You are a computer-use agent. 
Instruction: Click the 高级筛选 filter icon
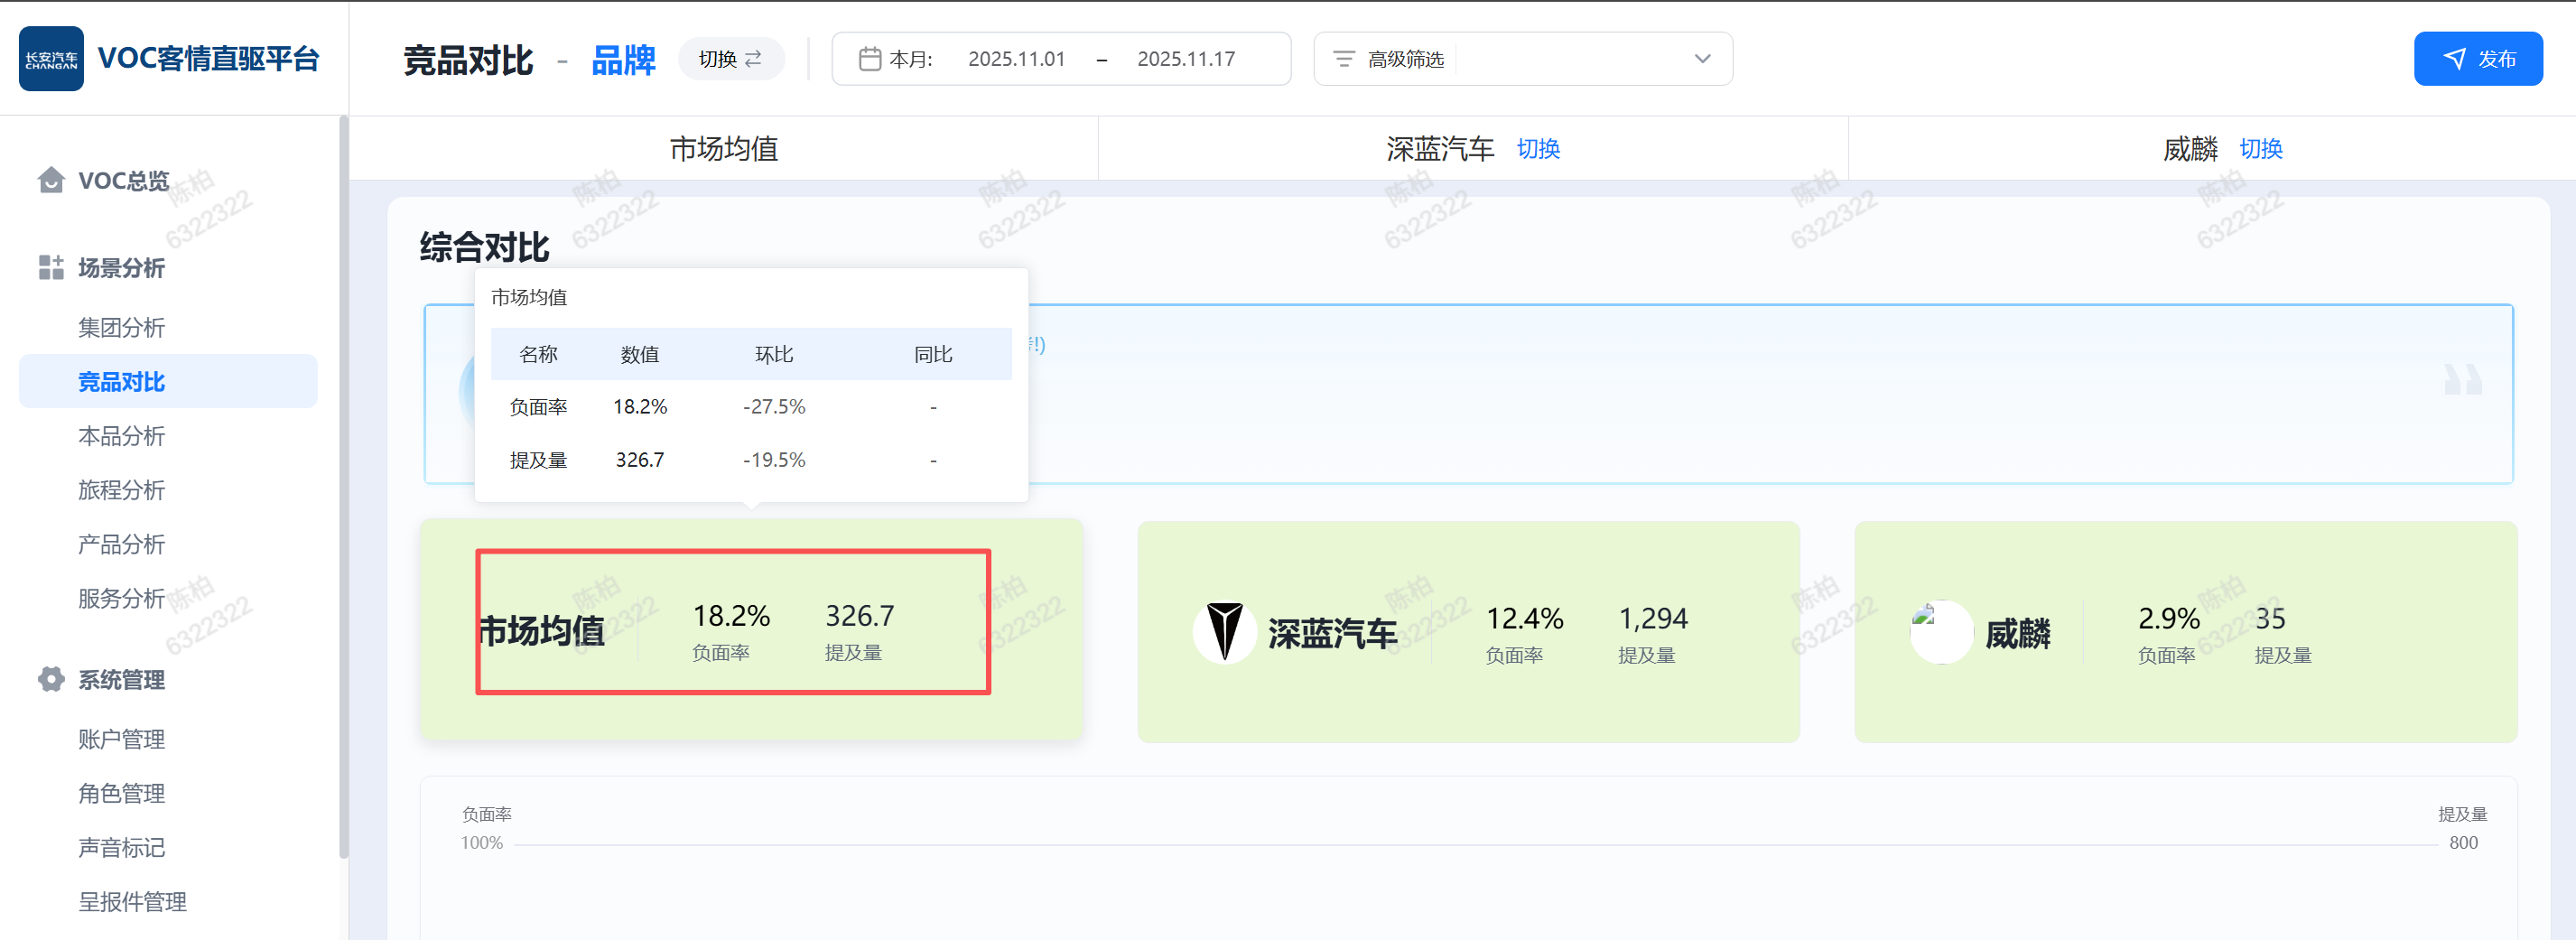(x=1344, y=59)
